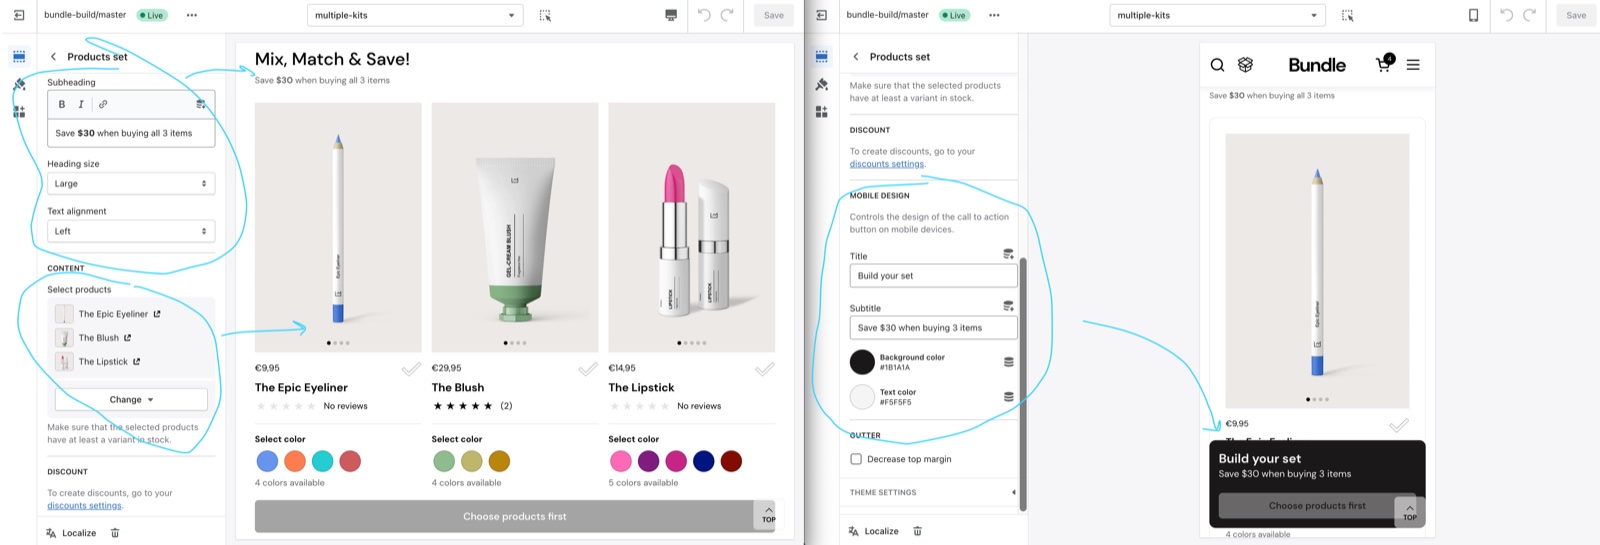Viewport: 1600px width, 545px height.
Task: Click Undo in the left window
Action: (x=704, y=15)
